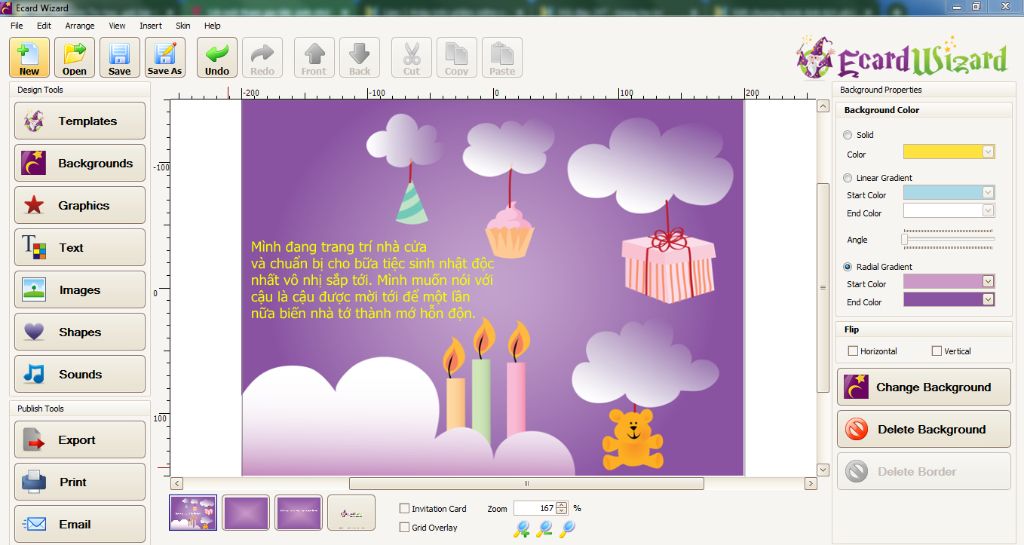Click the zoom in magnifier icon
The height and width of the screenshot is (545, 1024).
[x=521, y=529]
